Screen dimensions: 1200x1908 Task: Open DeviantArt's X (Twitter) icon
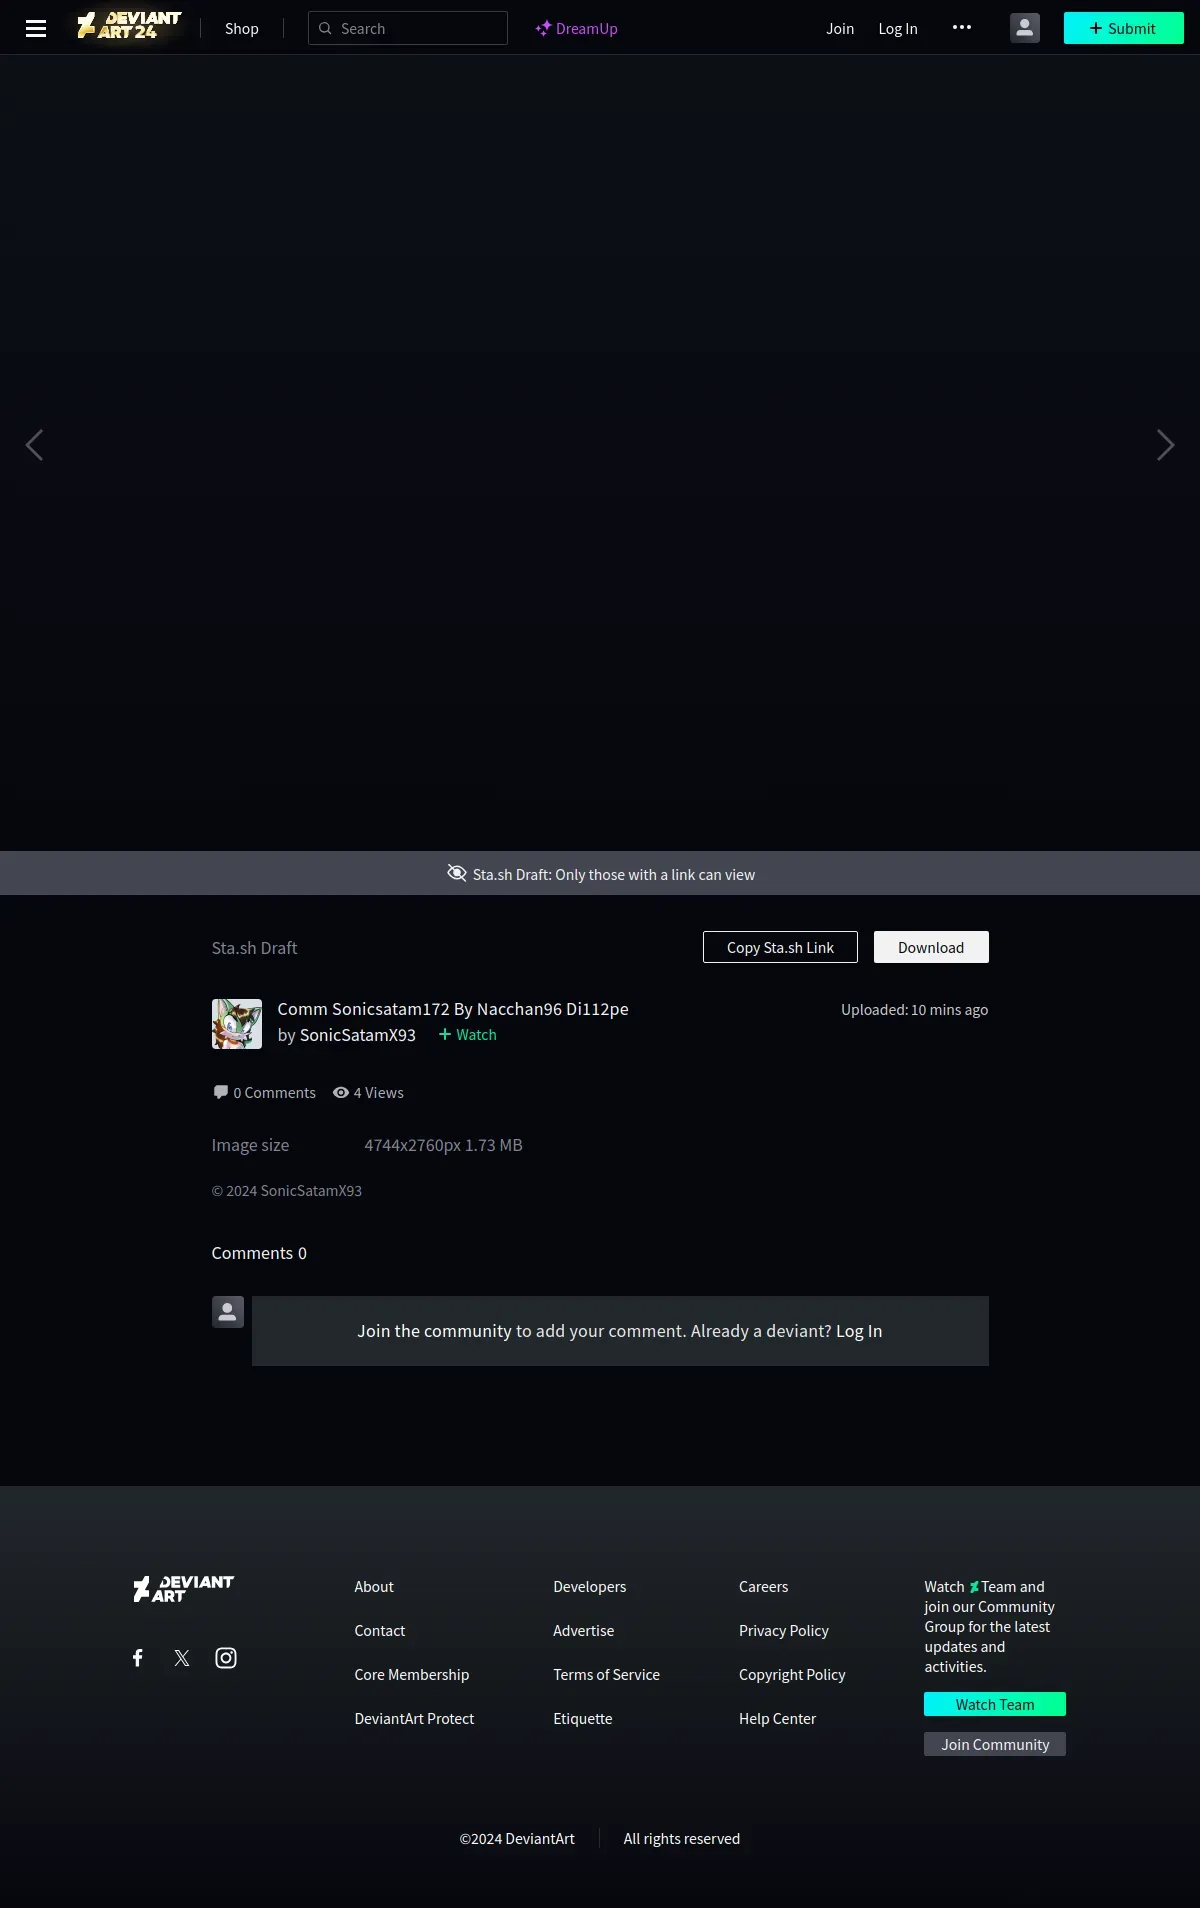[182, 1658]
